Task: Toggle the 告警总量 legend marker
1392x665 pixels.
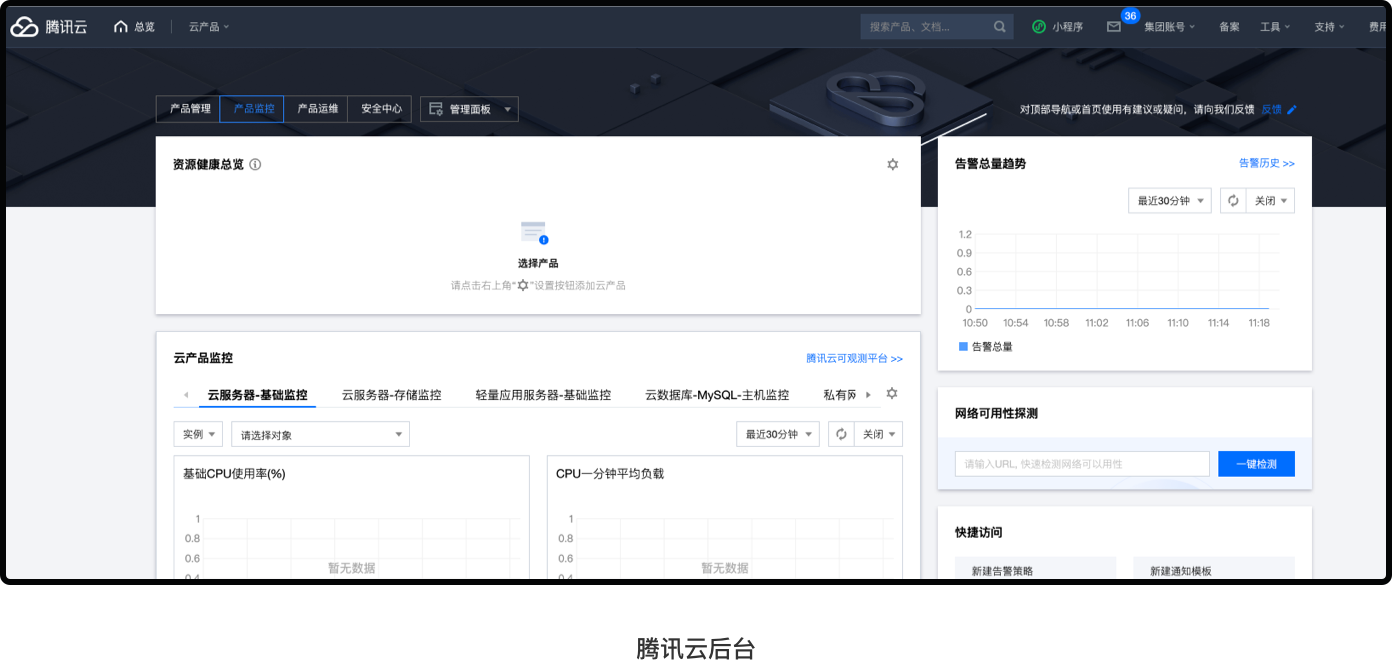Action: click(x=963, y=346)
